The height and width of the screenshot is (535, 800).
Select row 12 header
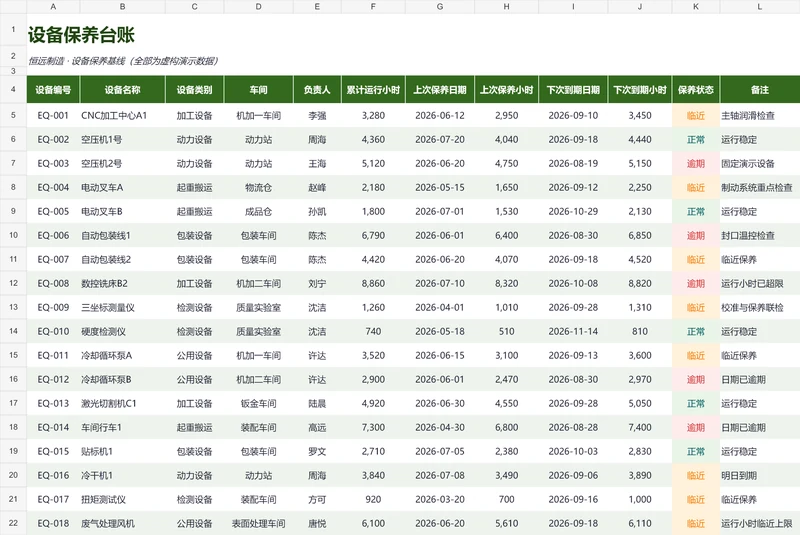click(x=13, y=283)
